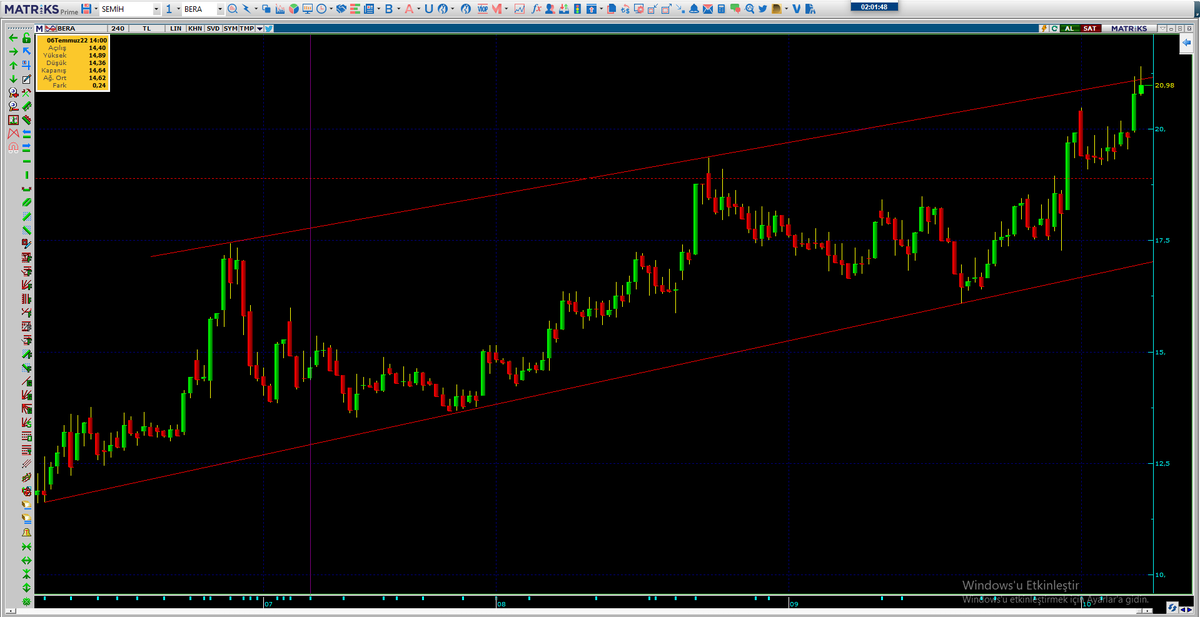Click the envelope mail toolbar icon

(x=707, y=8)
